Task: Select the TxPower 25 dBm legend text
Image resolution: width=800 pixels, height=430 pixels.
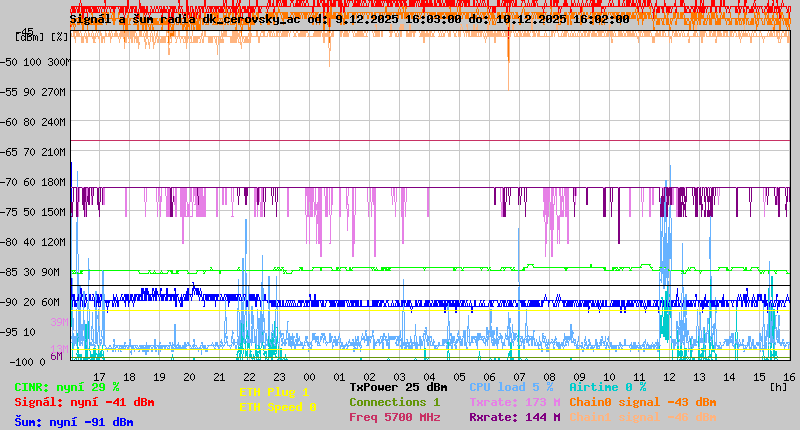Action: point(398,387)
